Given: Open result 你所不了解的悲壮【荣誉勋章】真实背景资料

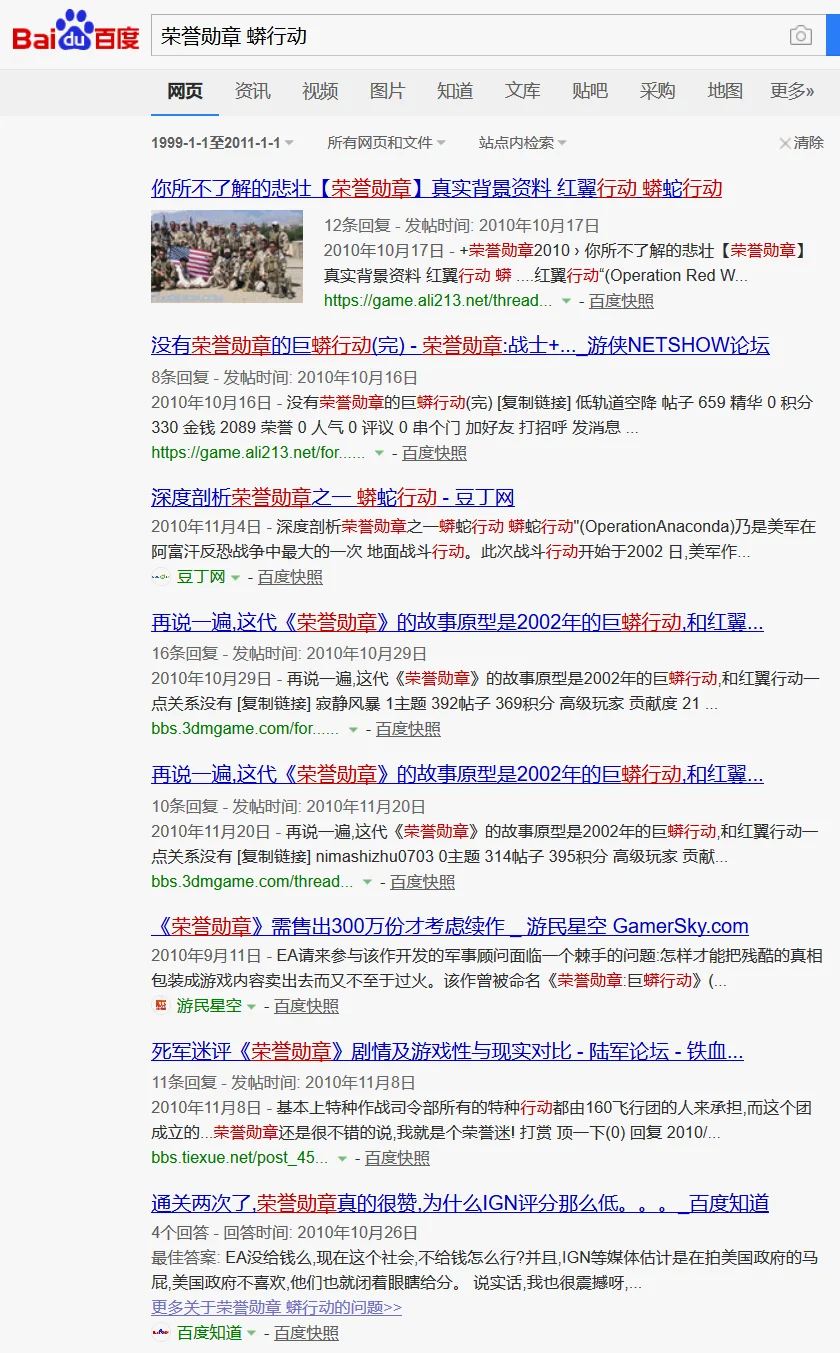Looking at the screenshot, I should click(436, 188).
